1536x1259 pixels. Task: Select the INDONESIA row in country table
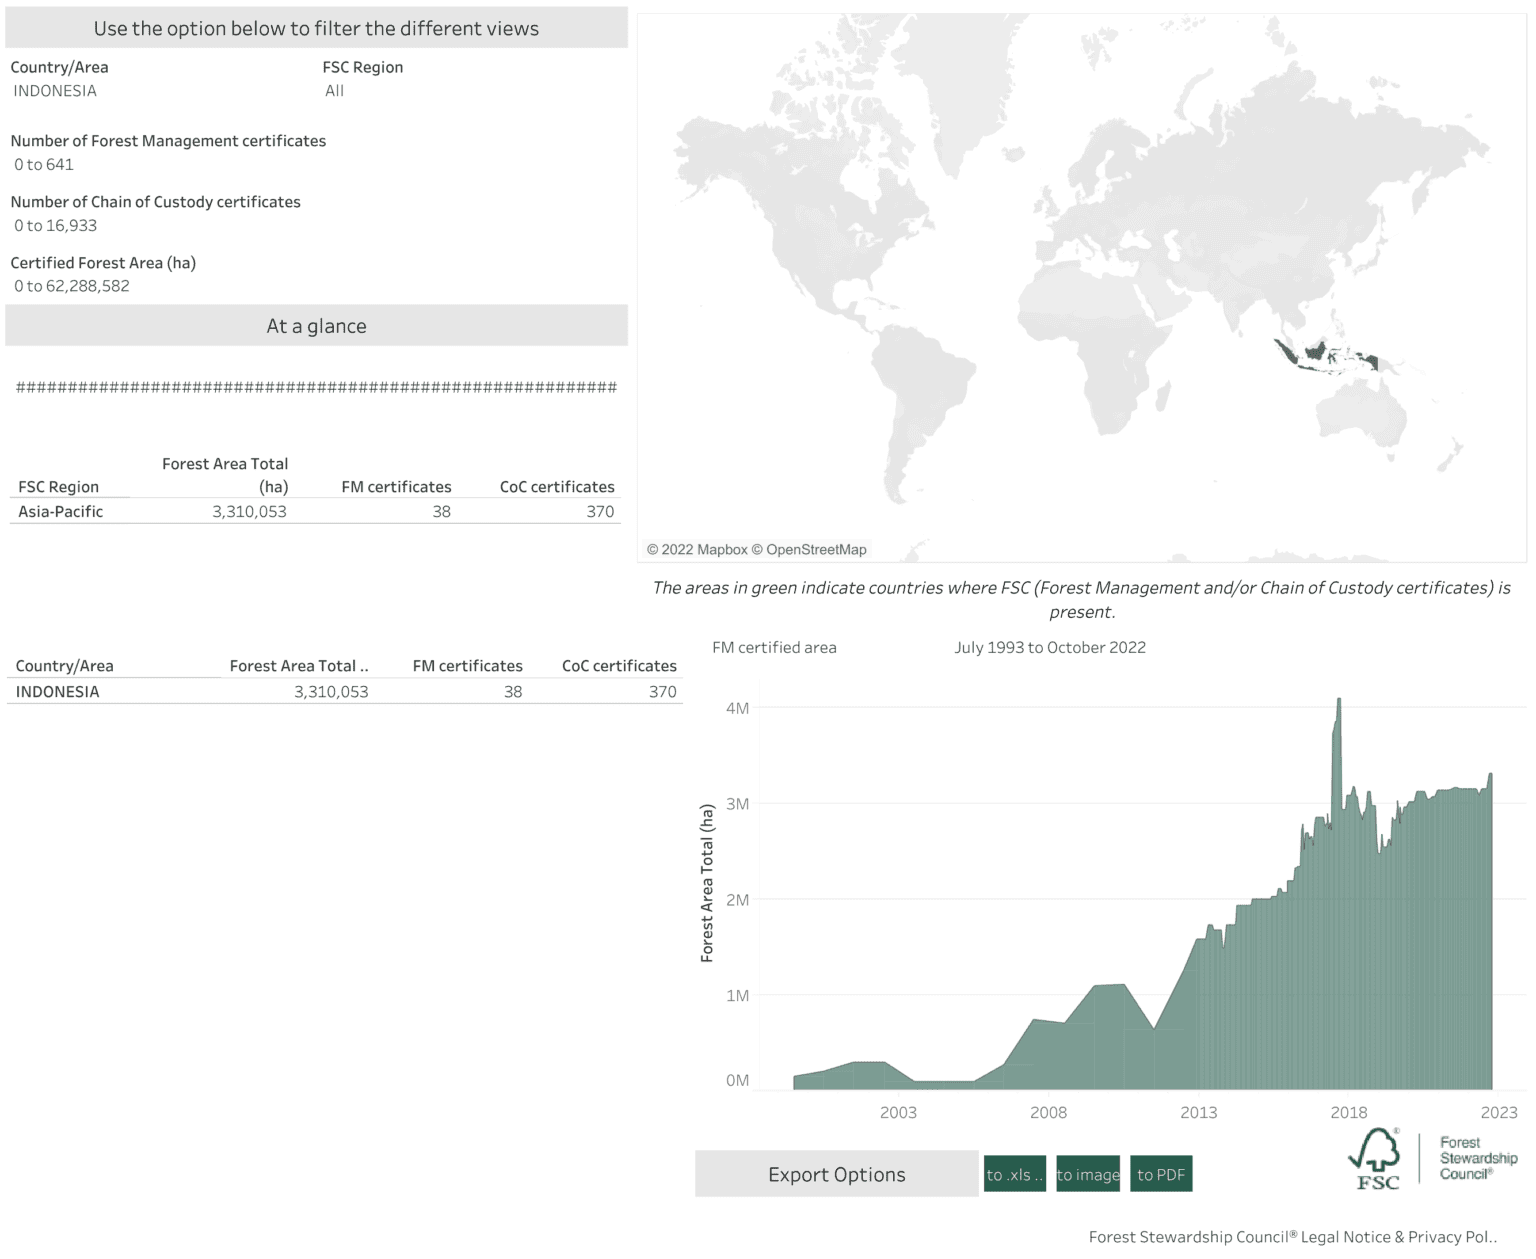(x=58, y=692)
